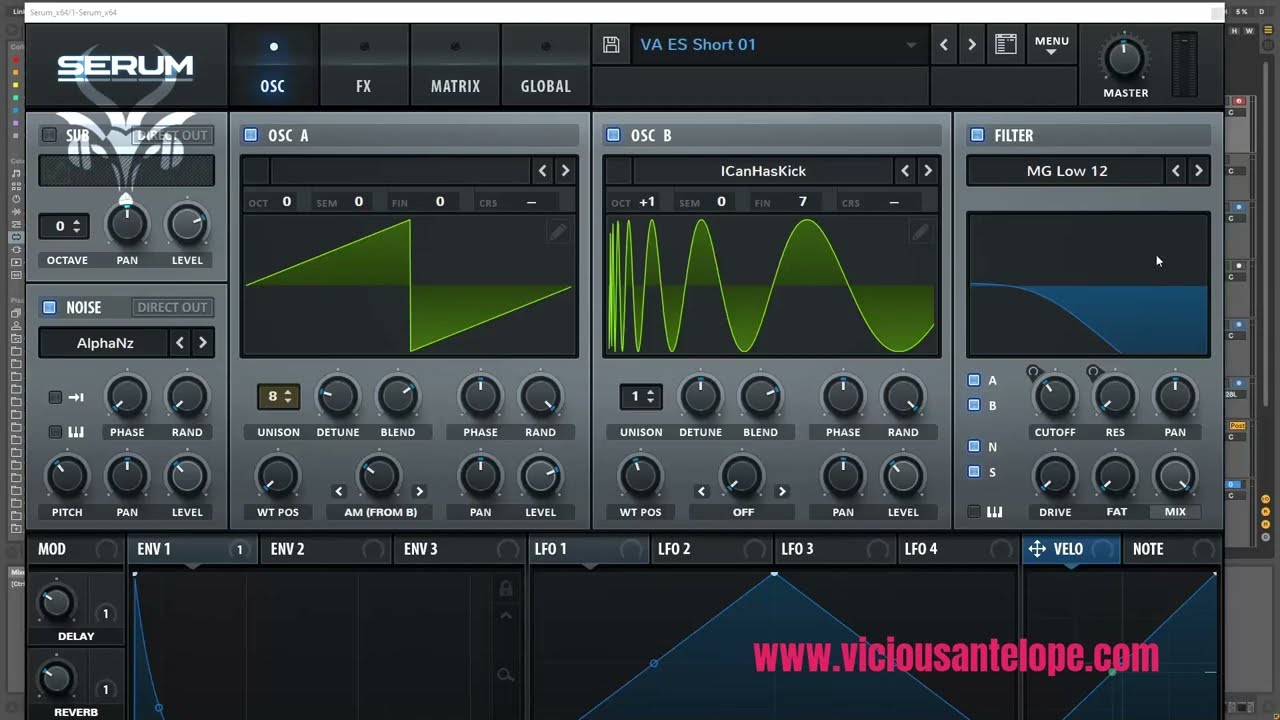Click the OSC A DETUNE knob
The image size is (1280, 720).
[x=338, y=397]
